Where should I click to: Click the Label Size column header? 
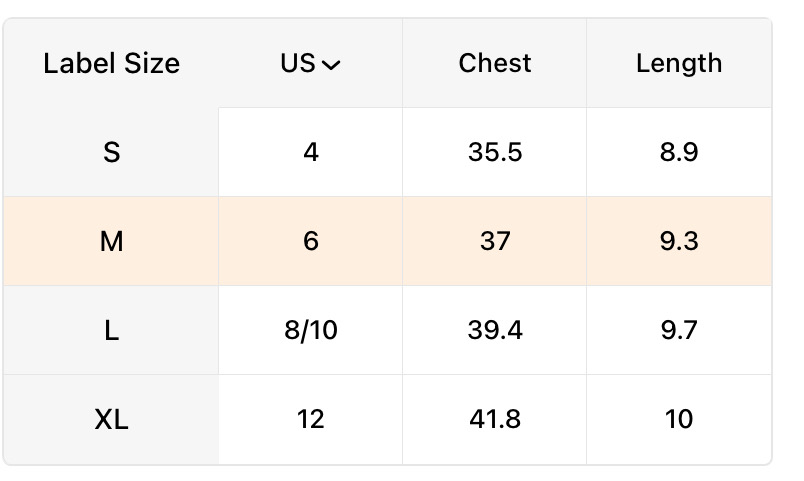[x=111, y=64]
